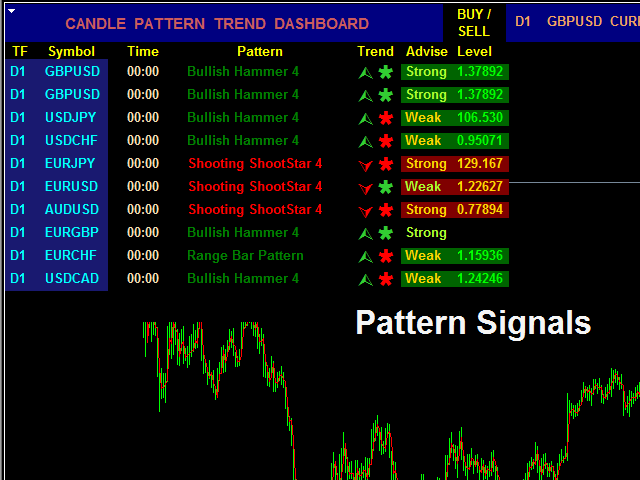Click the Pattern Signals heading
Viewport: 640px width, 480px height.
pos(473,323)
